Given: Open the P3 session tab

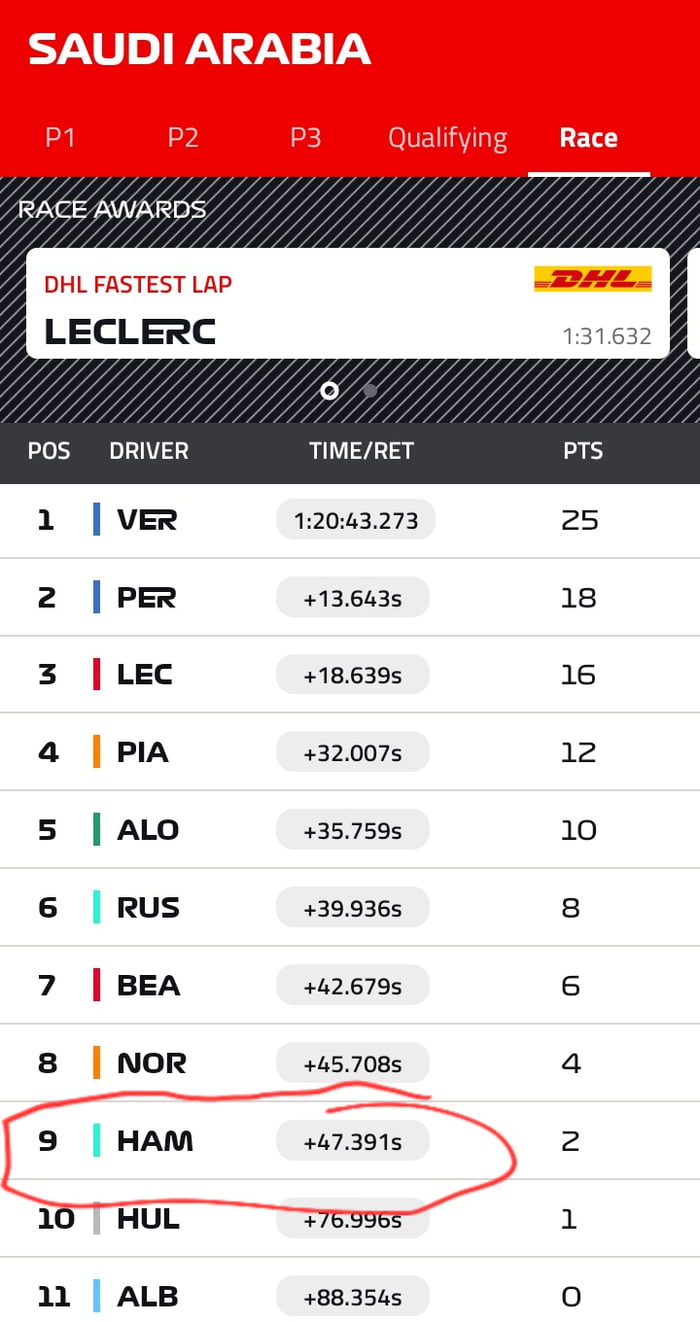Looking at the screenshot, I should coord(305,138).
